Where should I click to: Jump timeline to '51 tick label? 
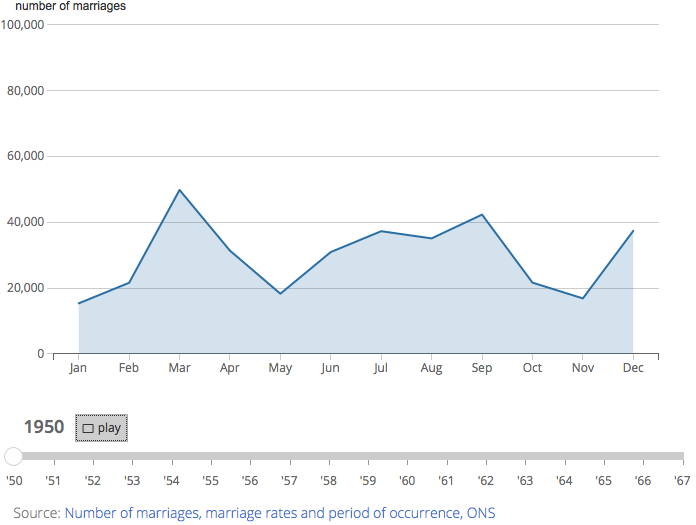(x=53, y=481)
